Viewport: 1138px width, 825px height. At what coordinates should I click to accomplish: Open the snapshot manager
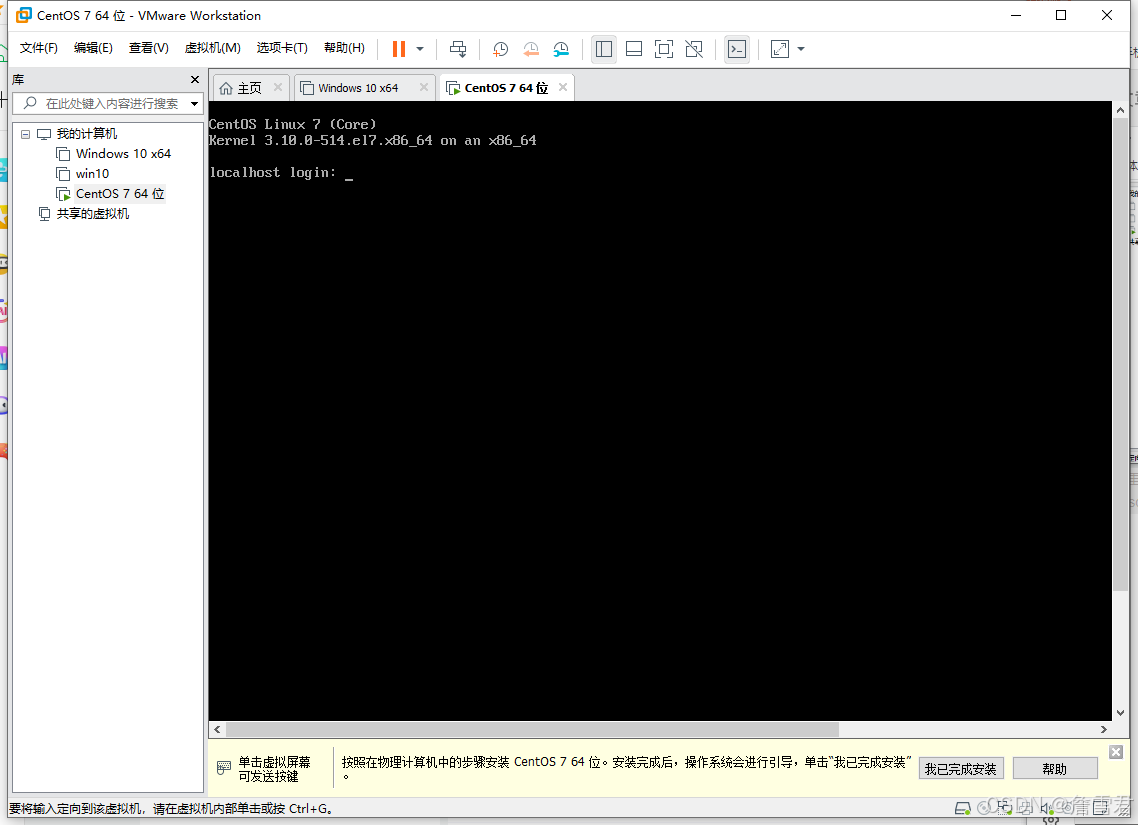click(x=561, y=49)
